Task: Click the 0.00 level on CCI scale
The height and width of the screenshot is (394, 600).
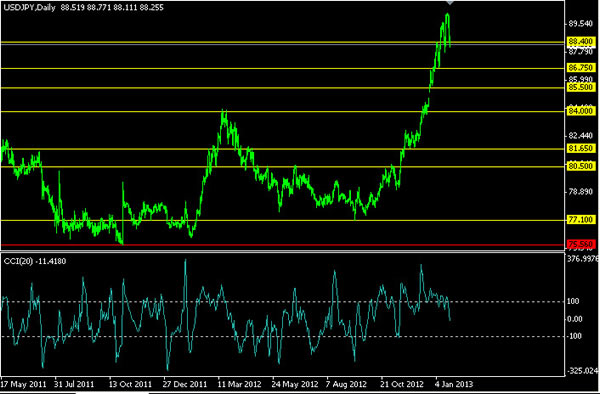Action: click(x=574, y=319)
